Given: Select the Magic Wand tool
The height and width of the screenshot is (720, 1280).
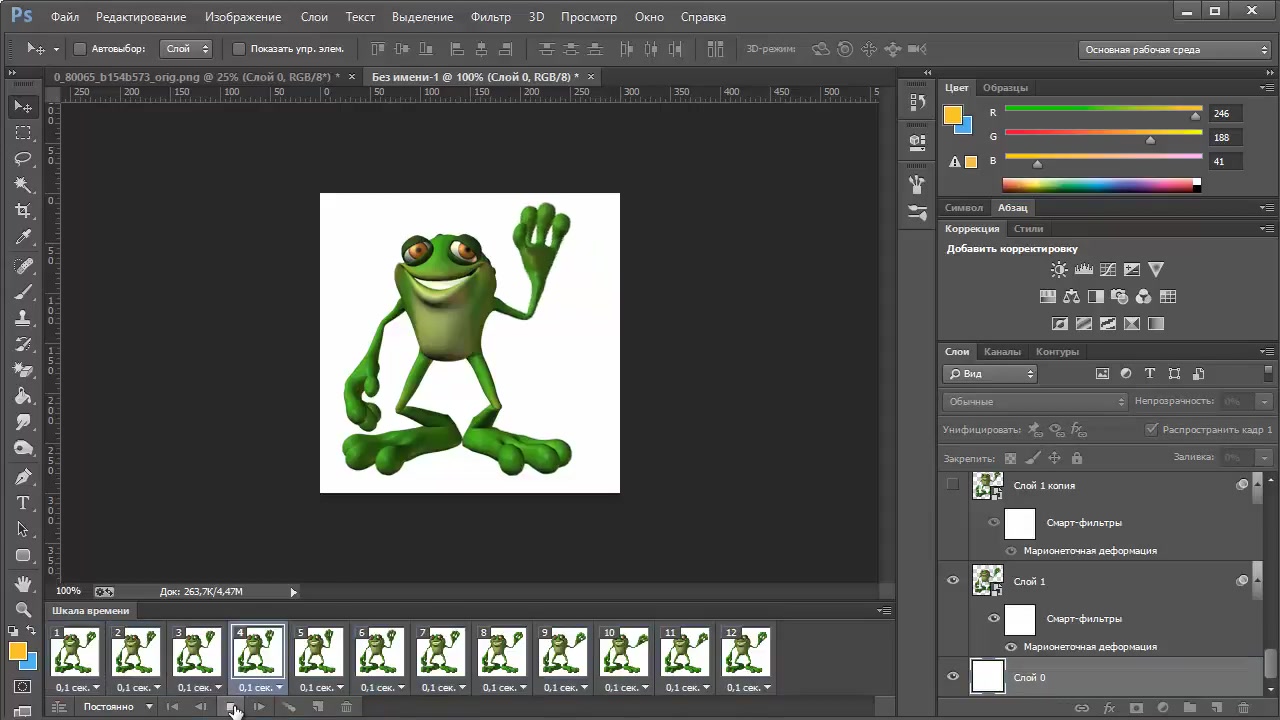Looking at the screenshot, I should point(23,185).
